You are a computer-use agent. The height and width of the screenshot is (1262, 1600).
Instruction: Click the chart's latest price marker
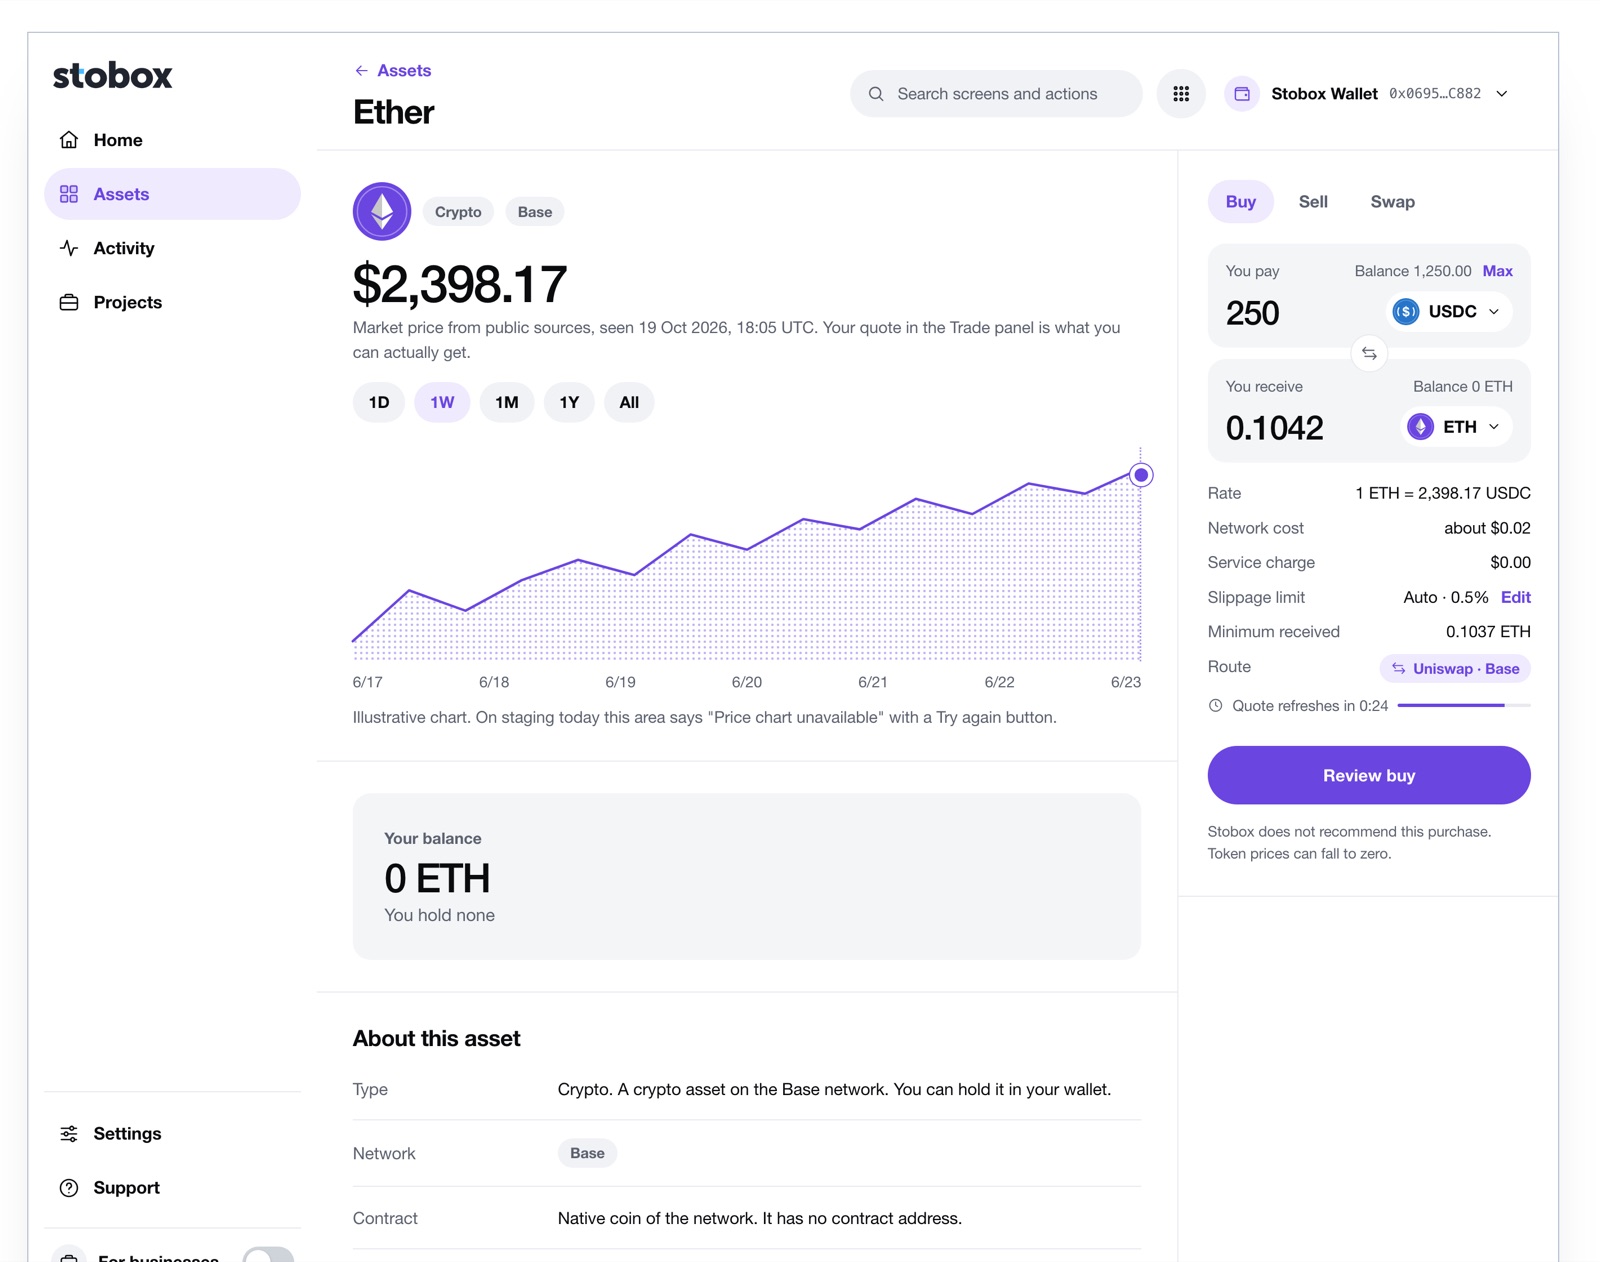pos(1141,475)
